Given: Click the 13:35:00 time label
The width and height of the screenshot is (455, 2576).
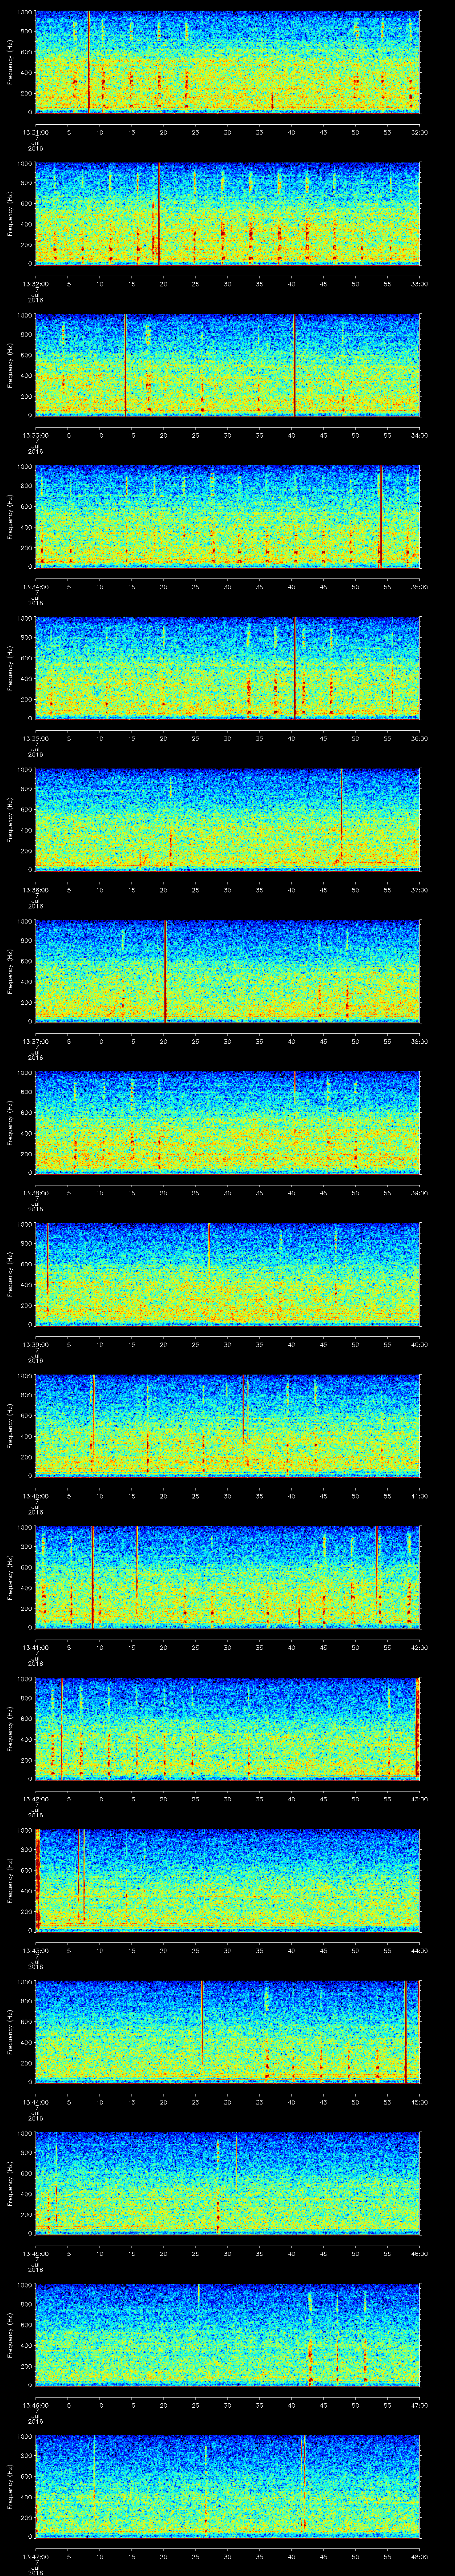Looking at the screenshot, I should pyautogui.click(x=35, y=738).
